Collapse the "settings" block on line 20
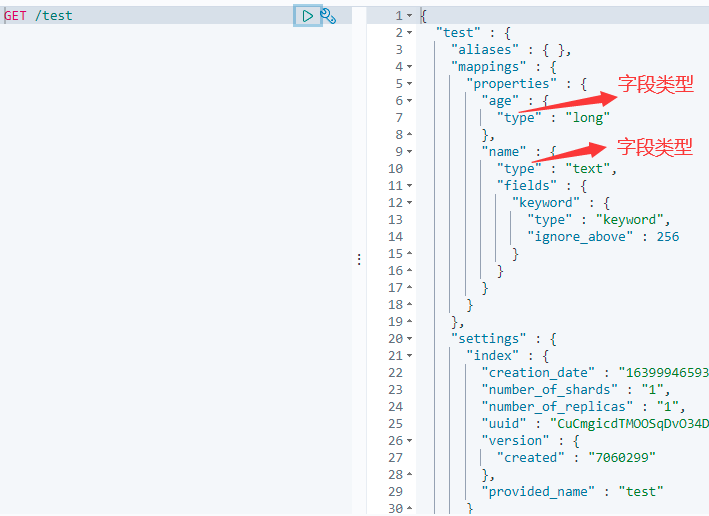The width and height of the screenshot is (709, 516). coord(410,339)
